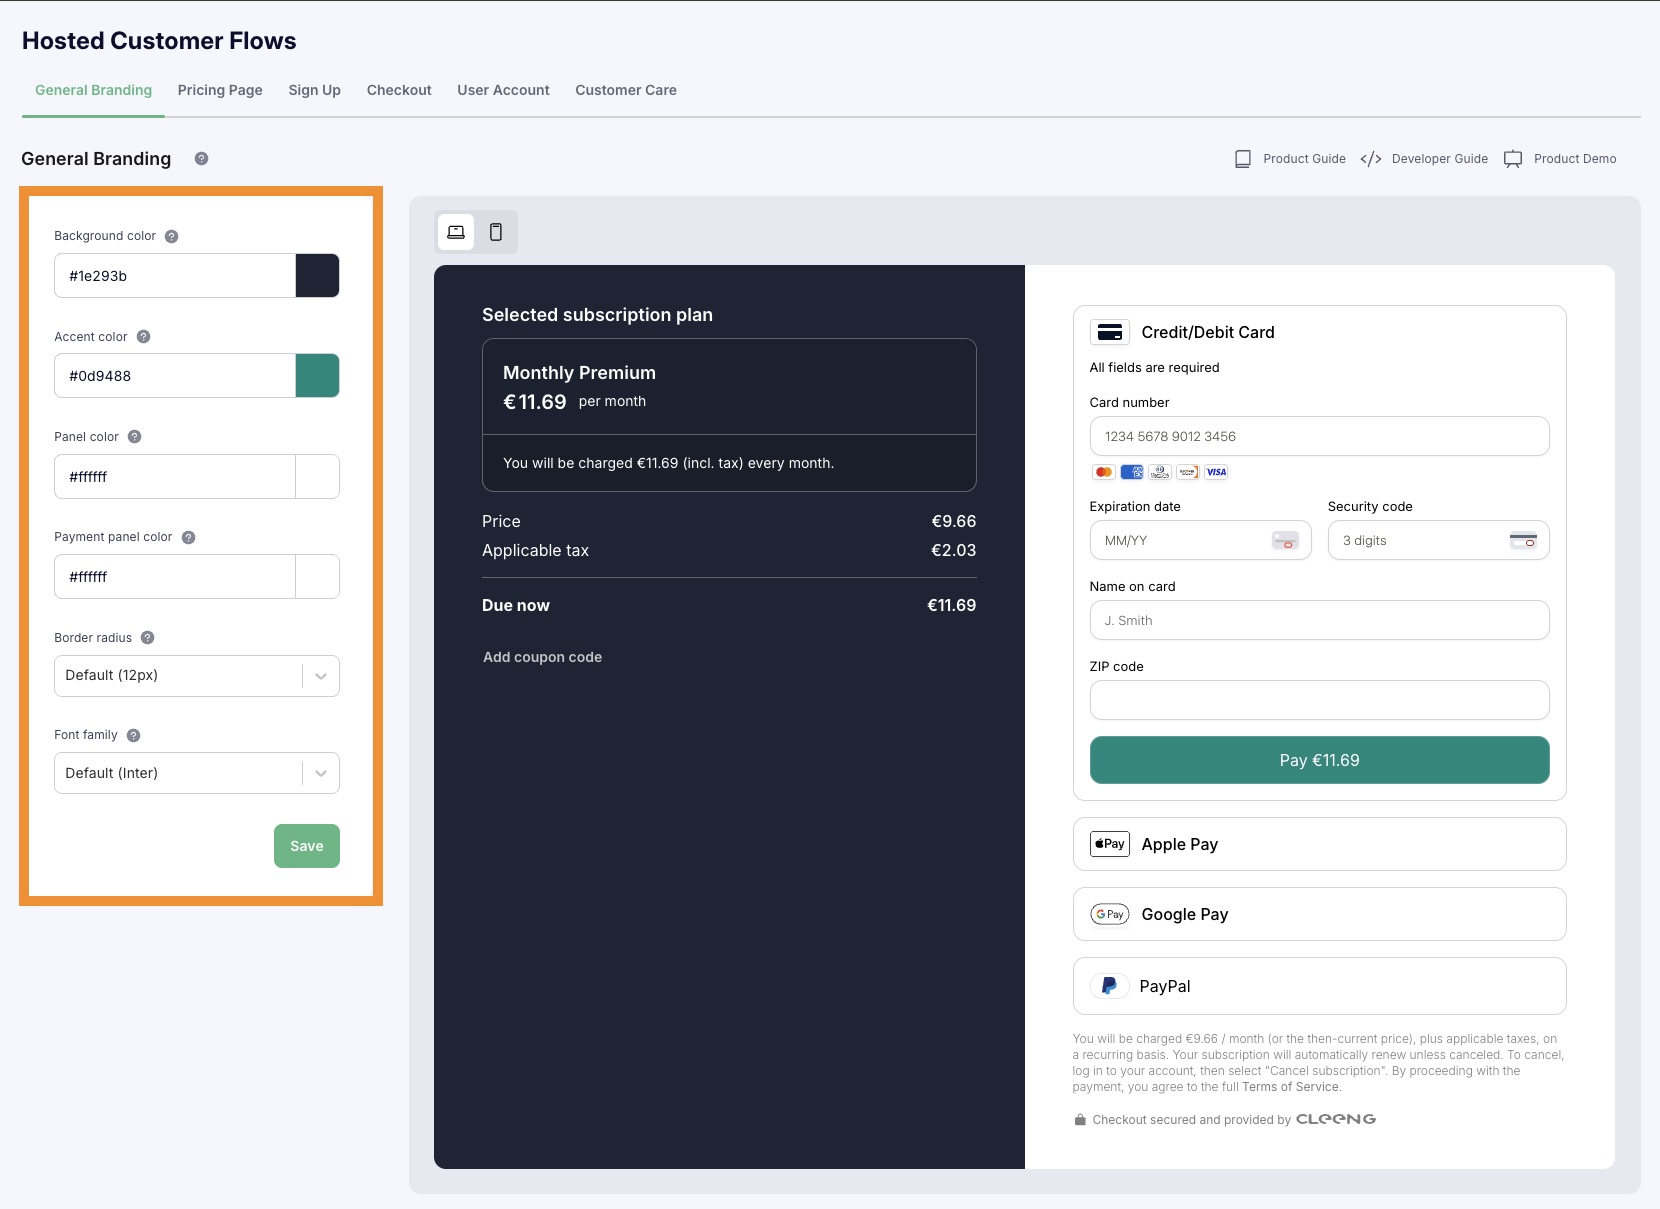Open the Font family dropdown
Screen dimensions: 1660x1209
pyautogui.click(x=197, y=773)
